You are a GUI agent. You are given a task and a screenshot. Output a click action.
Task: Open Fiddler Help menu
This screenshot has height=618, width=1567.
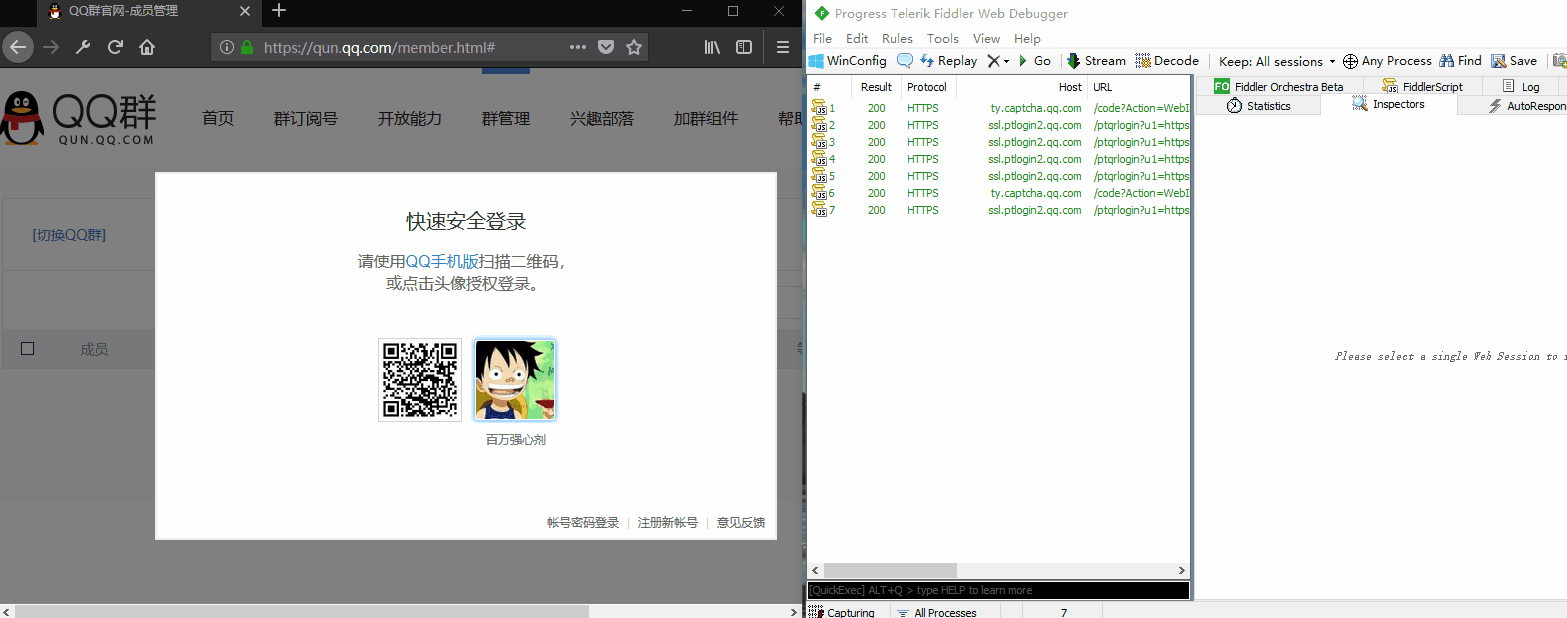click(1027, 38)
